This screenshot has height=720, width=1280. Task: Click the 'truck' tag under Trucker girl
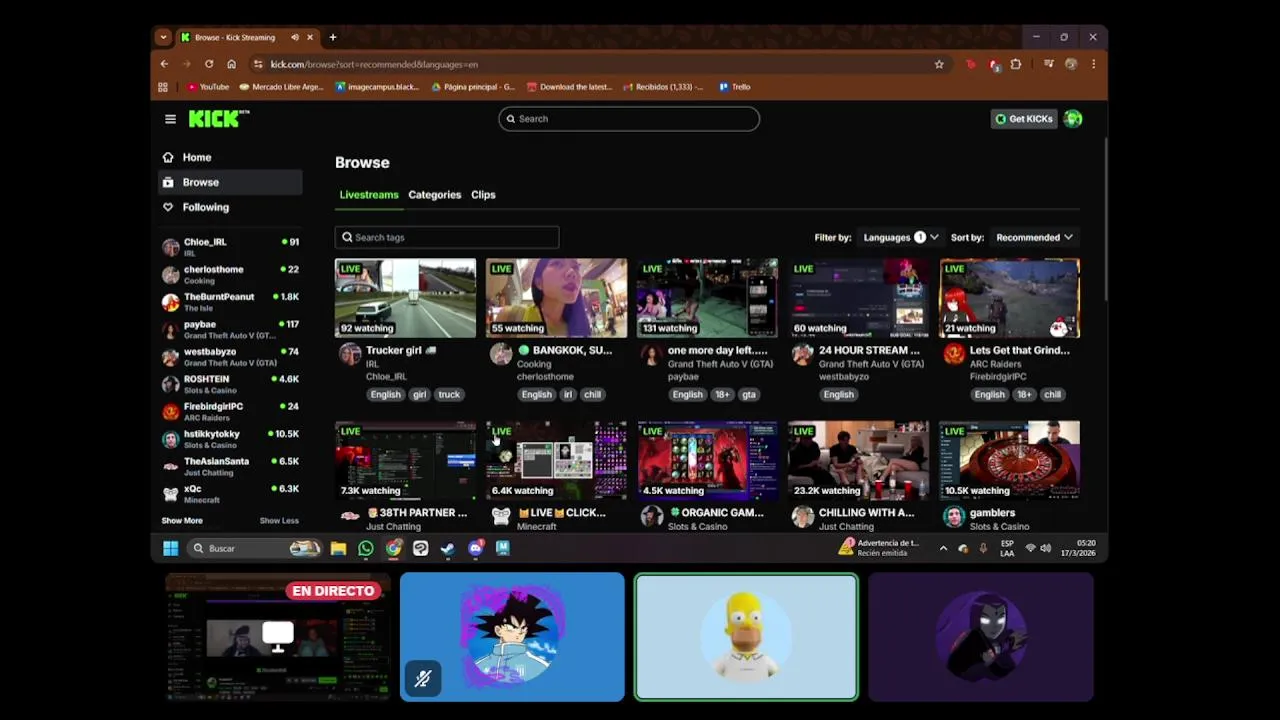click(449, 394)
